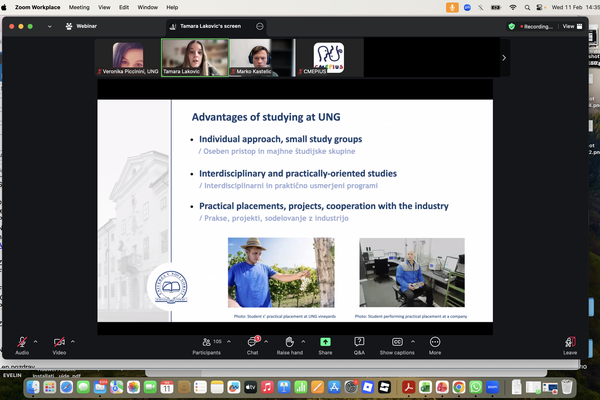
Task: Open Launchpad from the Dock
Action: coord(50,387)
